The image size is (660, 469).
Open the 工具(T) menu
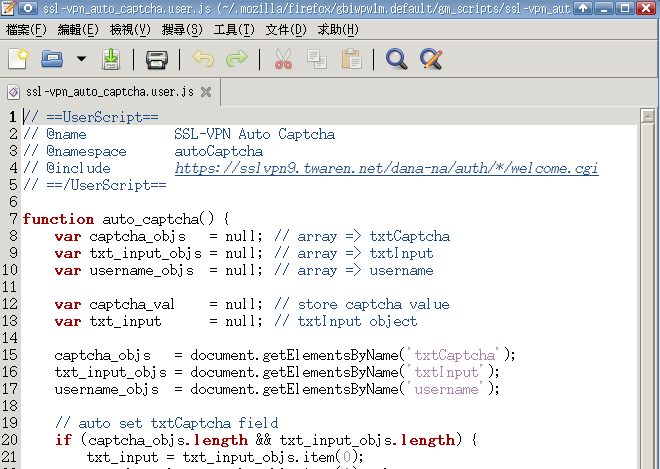233,30
